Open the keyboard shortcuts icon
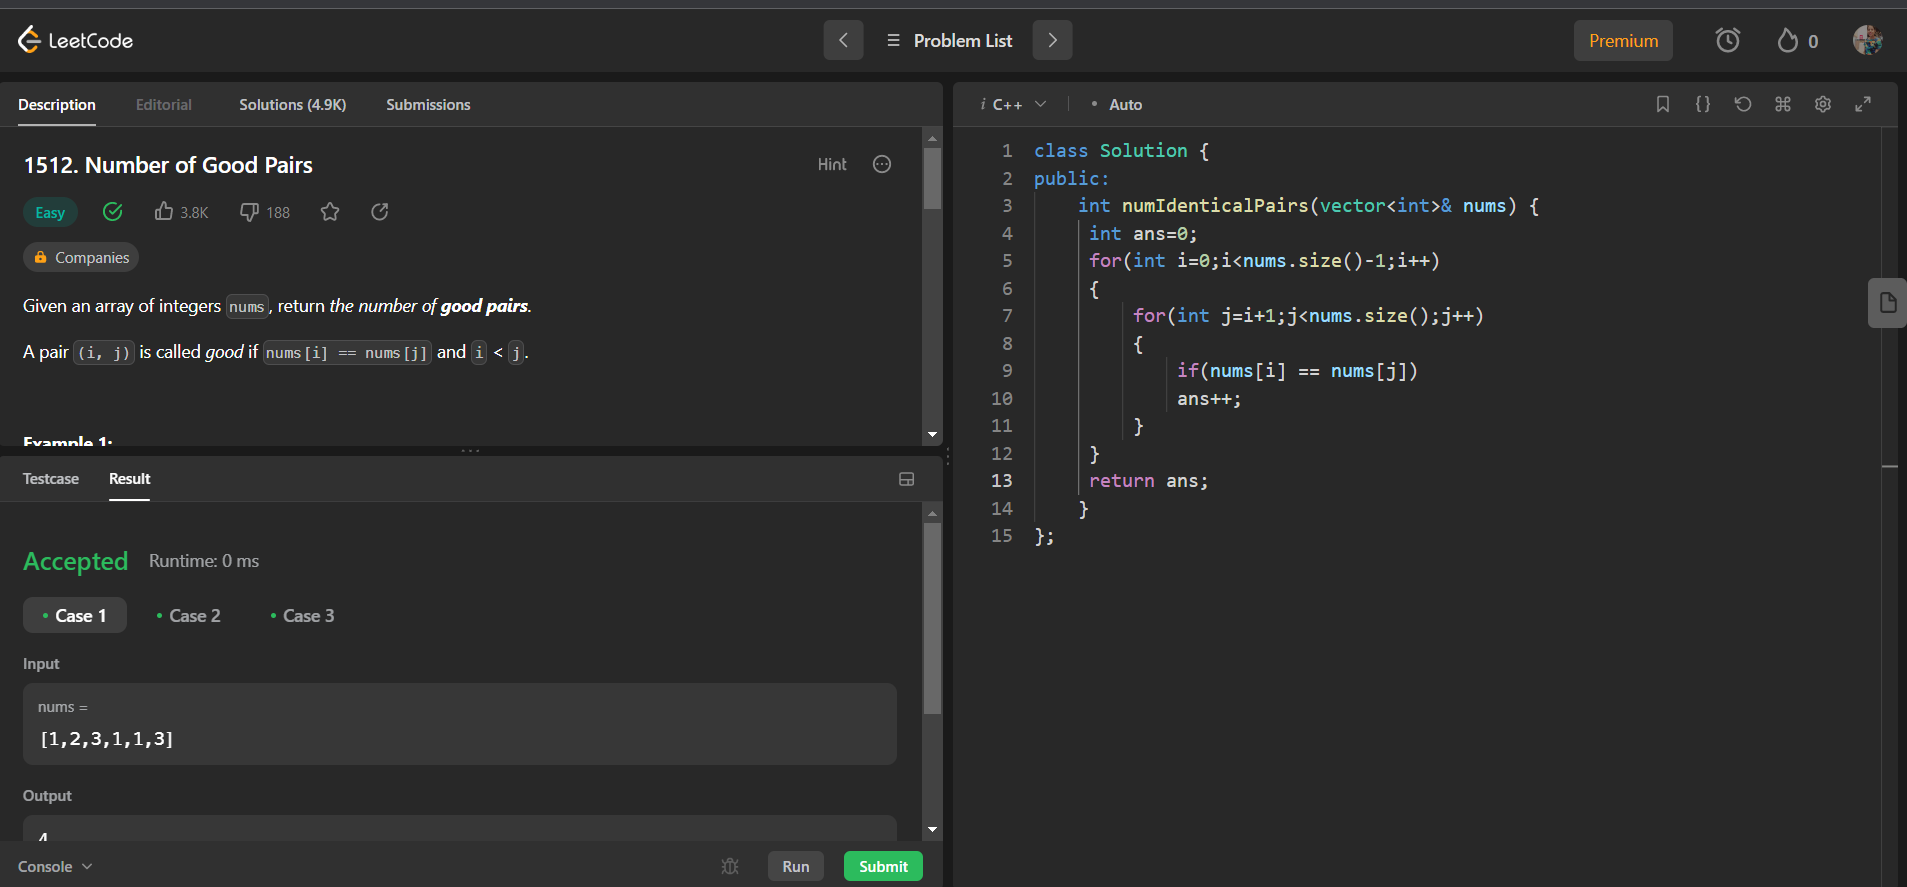 click(1783, 104)
